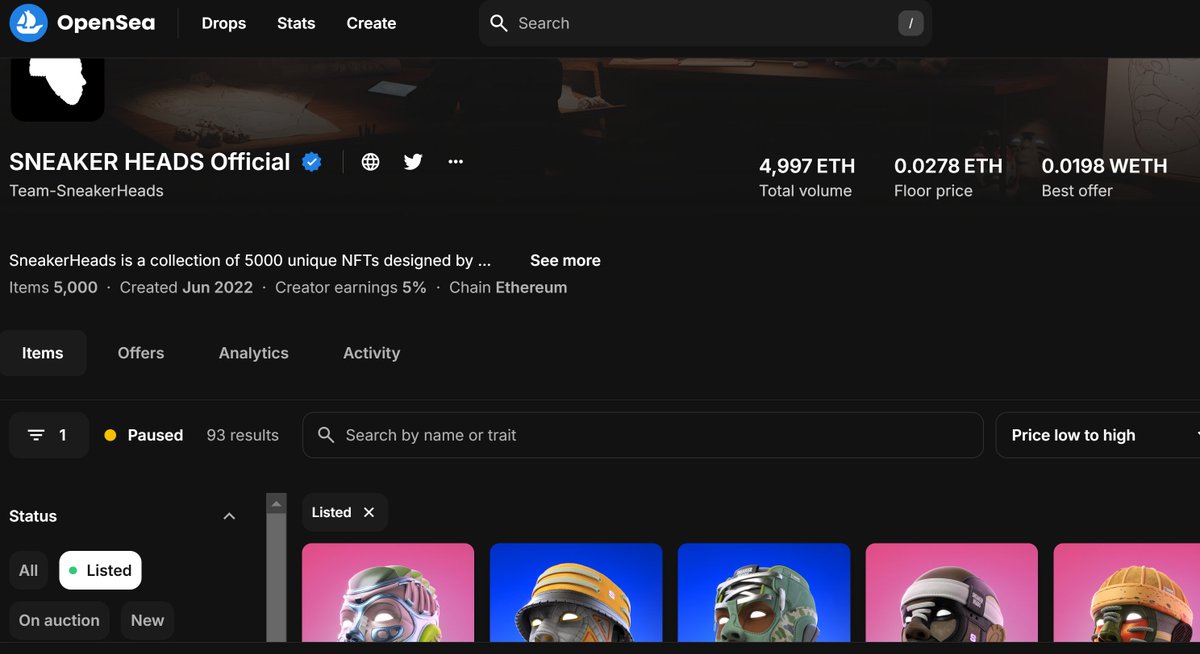Image resolution: width=1200 pixels, height=654 pixels.
Task: Open the collection Twitter icon
Action: pos(413,162)
